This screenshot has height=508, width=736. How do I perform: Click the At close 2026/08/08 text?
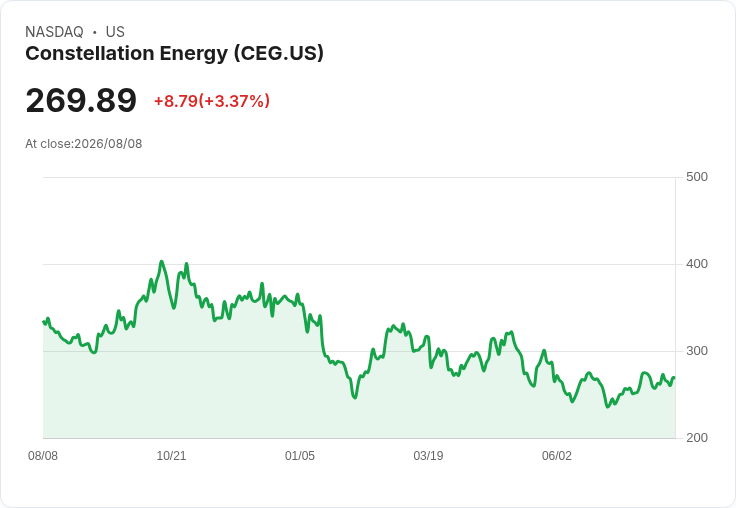pyautogui.click(x=84, y=144)
